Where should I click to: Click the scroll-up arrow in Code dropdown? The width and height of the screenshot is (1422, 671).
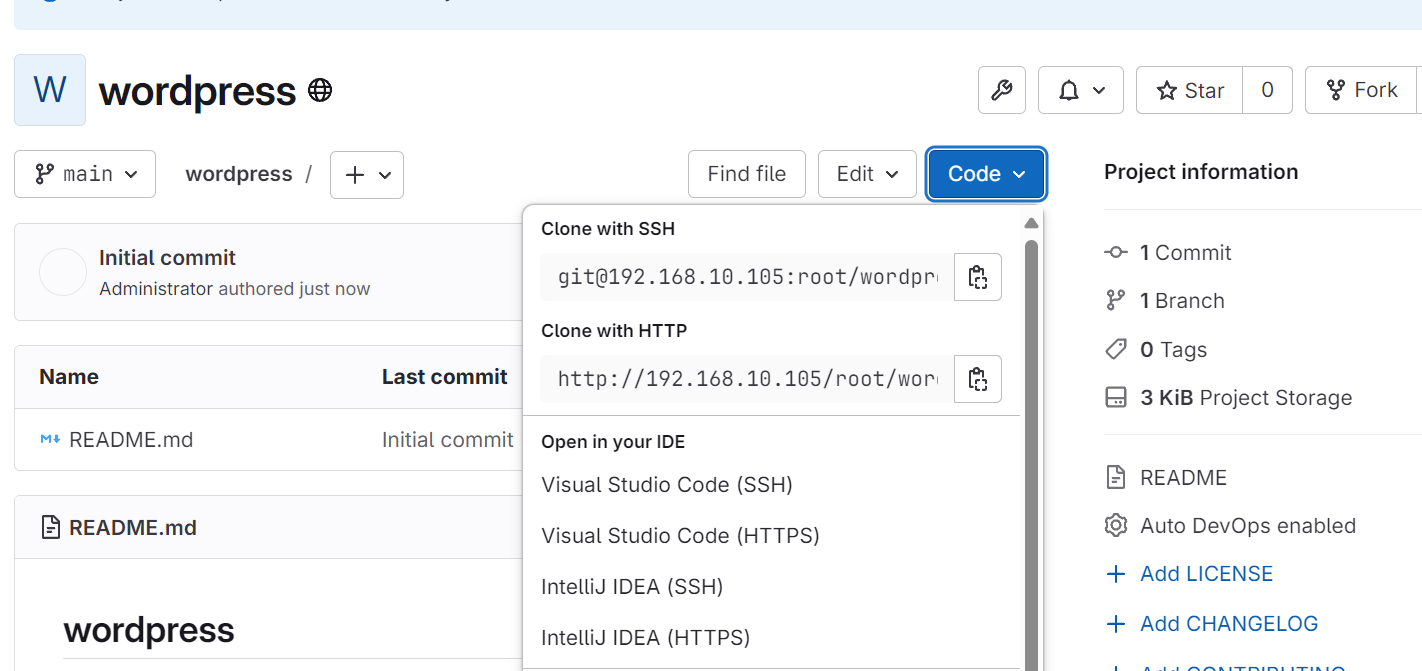[x=1032, y=223]
